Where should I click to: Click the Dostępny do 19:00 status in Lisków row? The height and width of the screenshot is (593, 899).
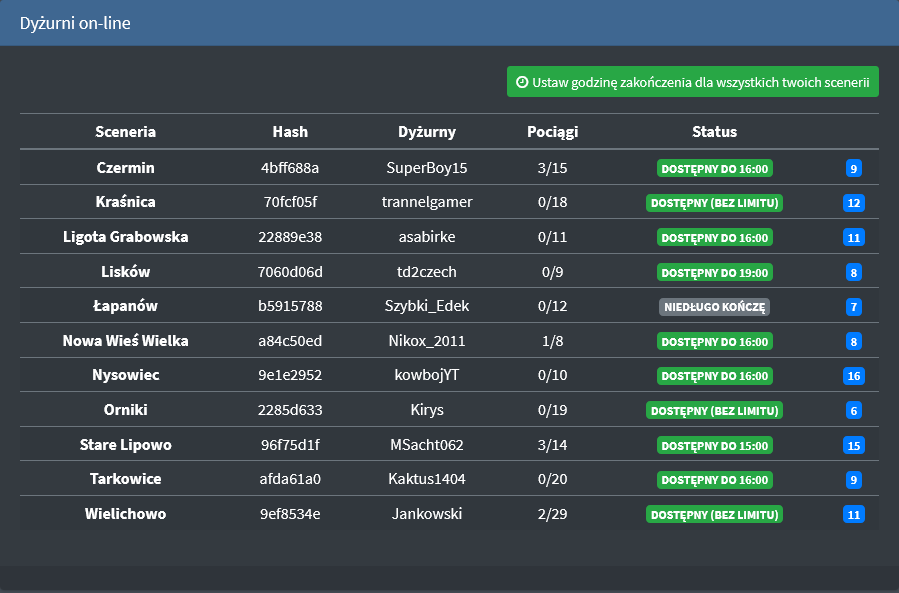click(714, 272)
